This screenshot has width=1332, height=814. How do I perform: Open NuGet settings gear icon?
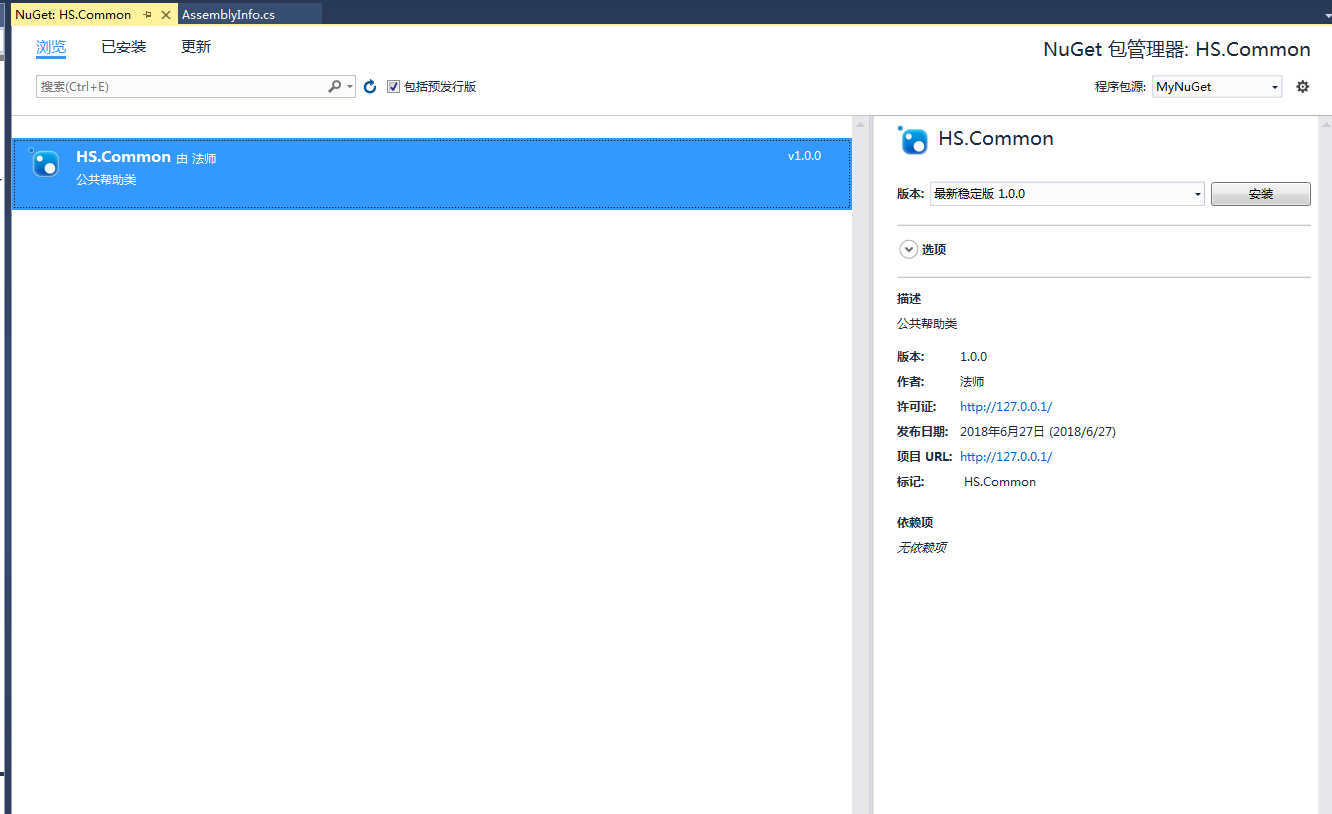(1302, 87)
